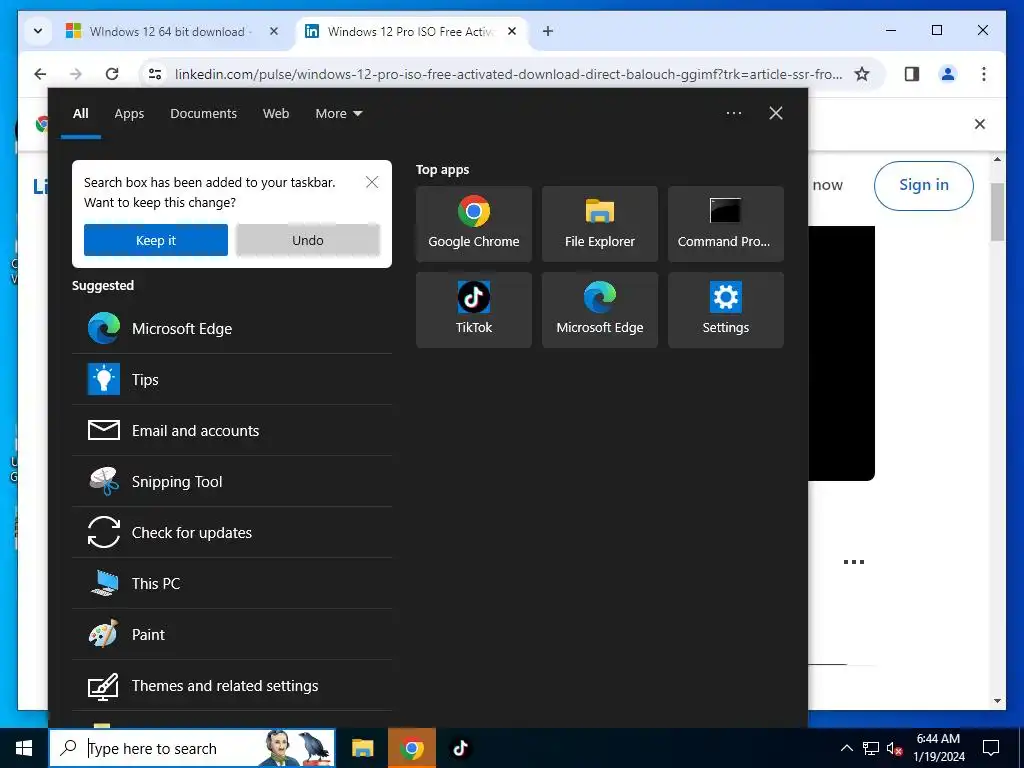Open Microsoft Edge tile in Top apps

tap(600, 310)
